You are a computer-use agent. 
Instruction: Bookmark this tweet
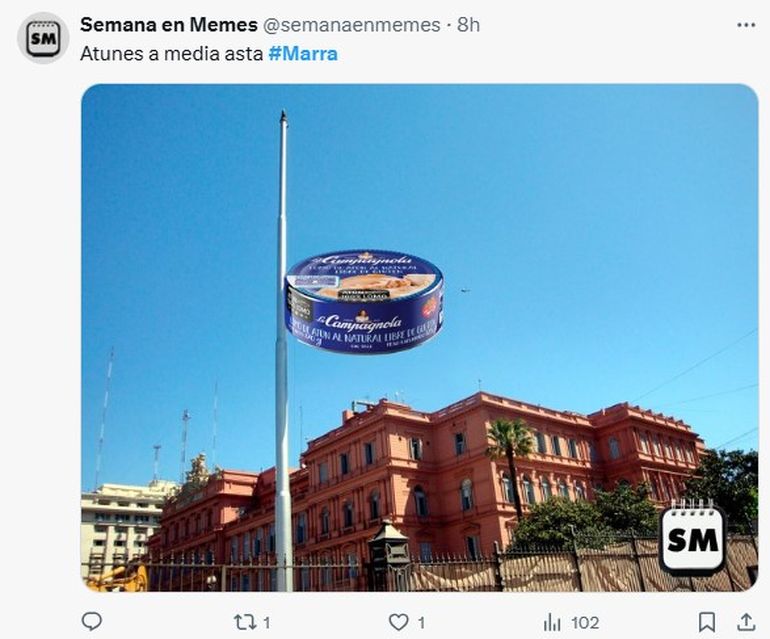pyautogui.click(x=707, y=622)
